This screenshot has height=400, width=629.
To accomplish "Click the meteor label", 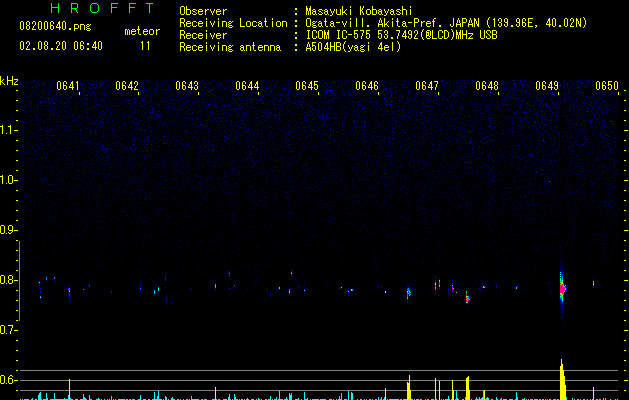I will [142, 31].
